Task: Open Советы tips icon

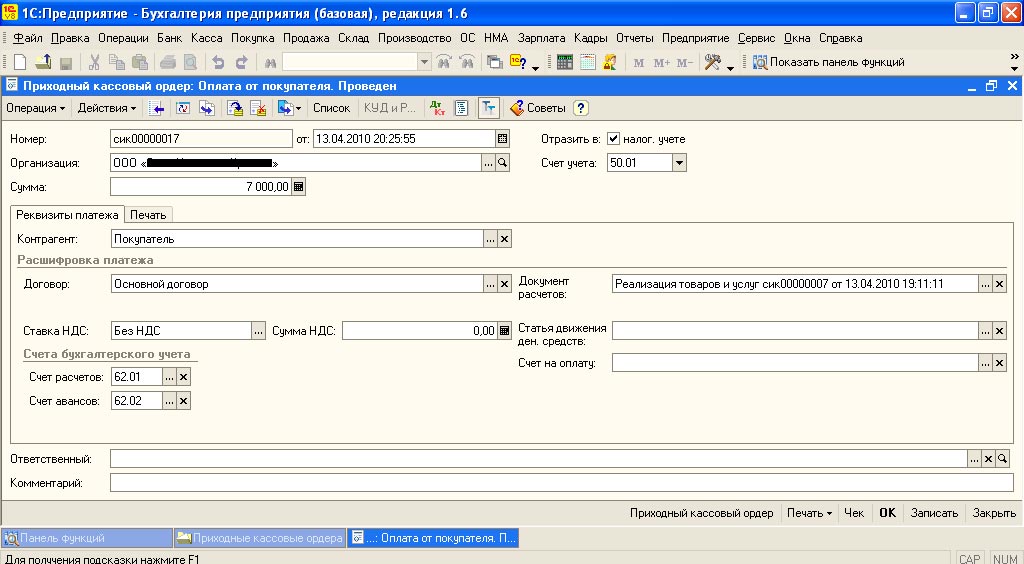Action: click(x=517, y=108)
